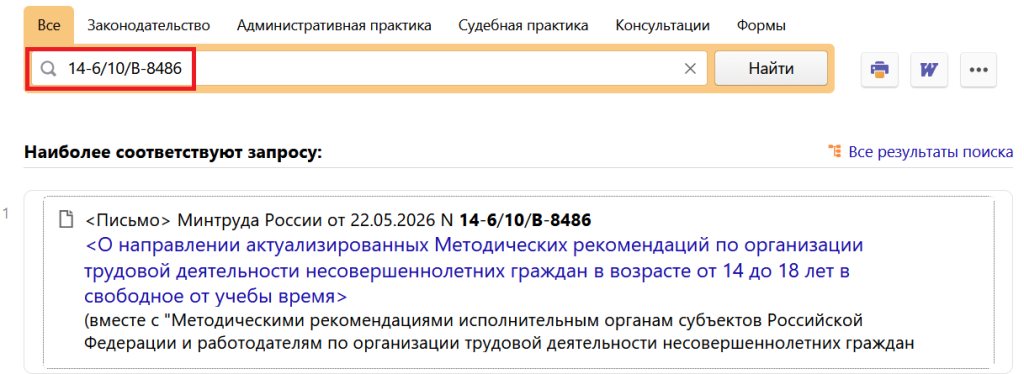The height and width of the screenshot is (374, 1024).
Task: Select the Все tab
Action: pyautogui.click(x=48, y=25)
